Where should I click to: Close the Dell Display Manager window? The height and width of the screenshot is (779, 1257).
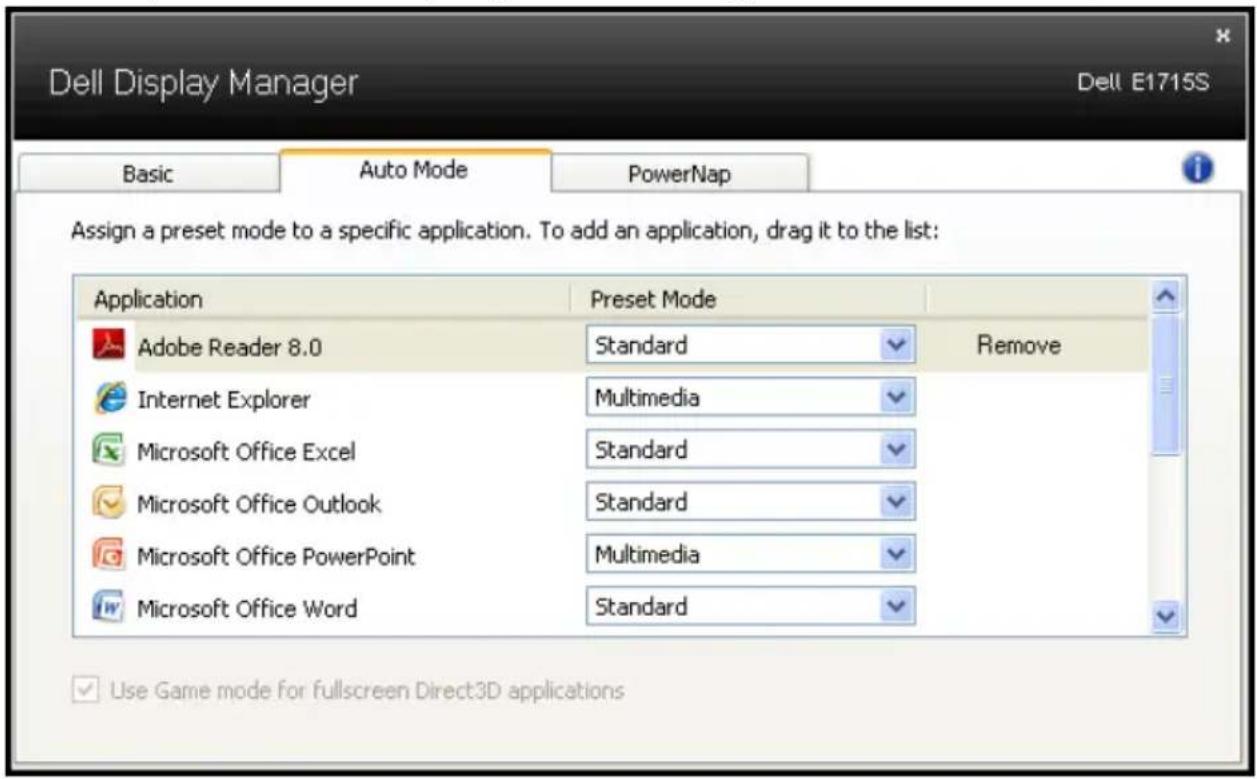click(x=1221, y=35)
